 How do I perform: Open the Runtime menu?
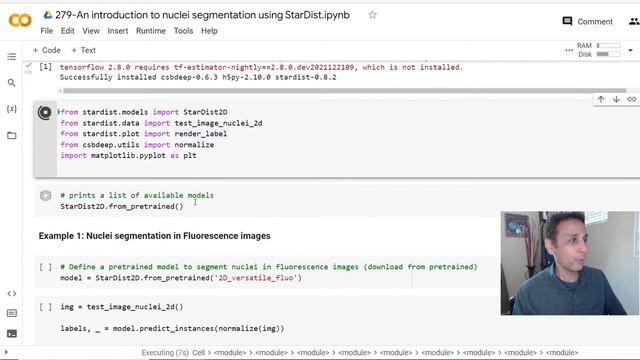[x=151, y=31]
